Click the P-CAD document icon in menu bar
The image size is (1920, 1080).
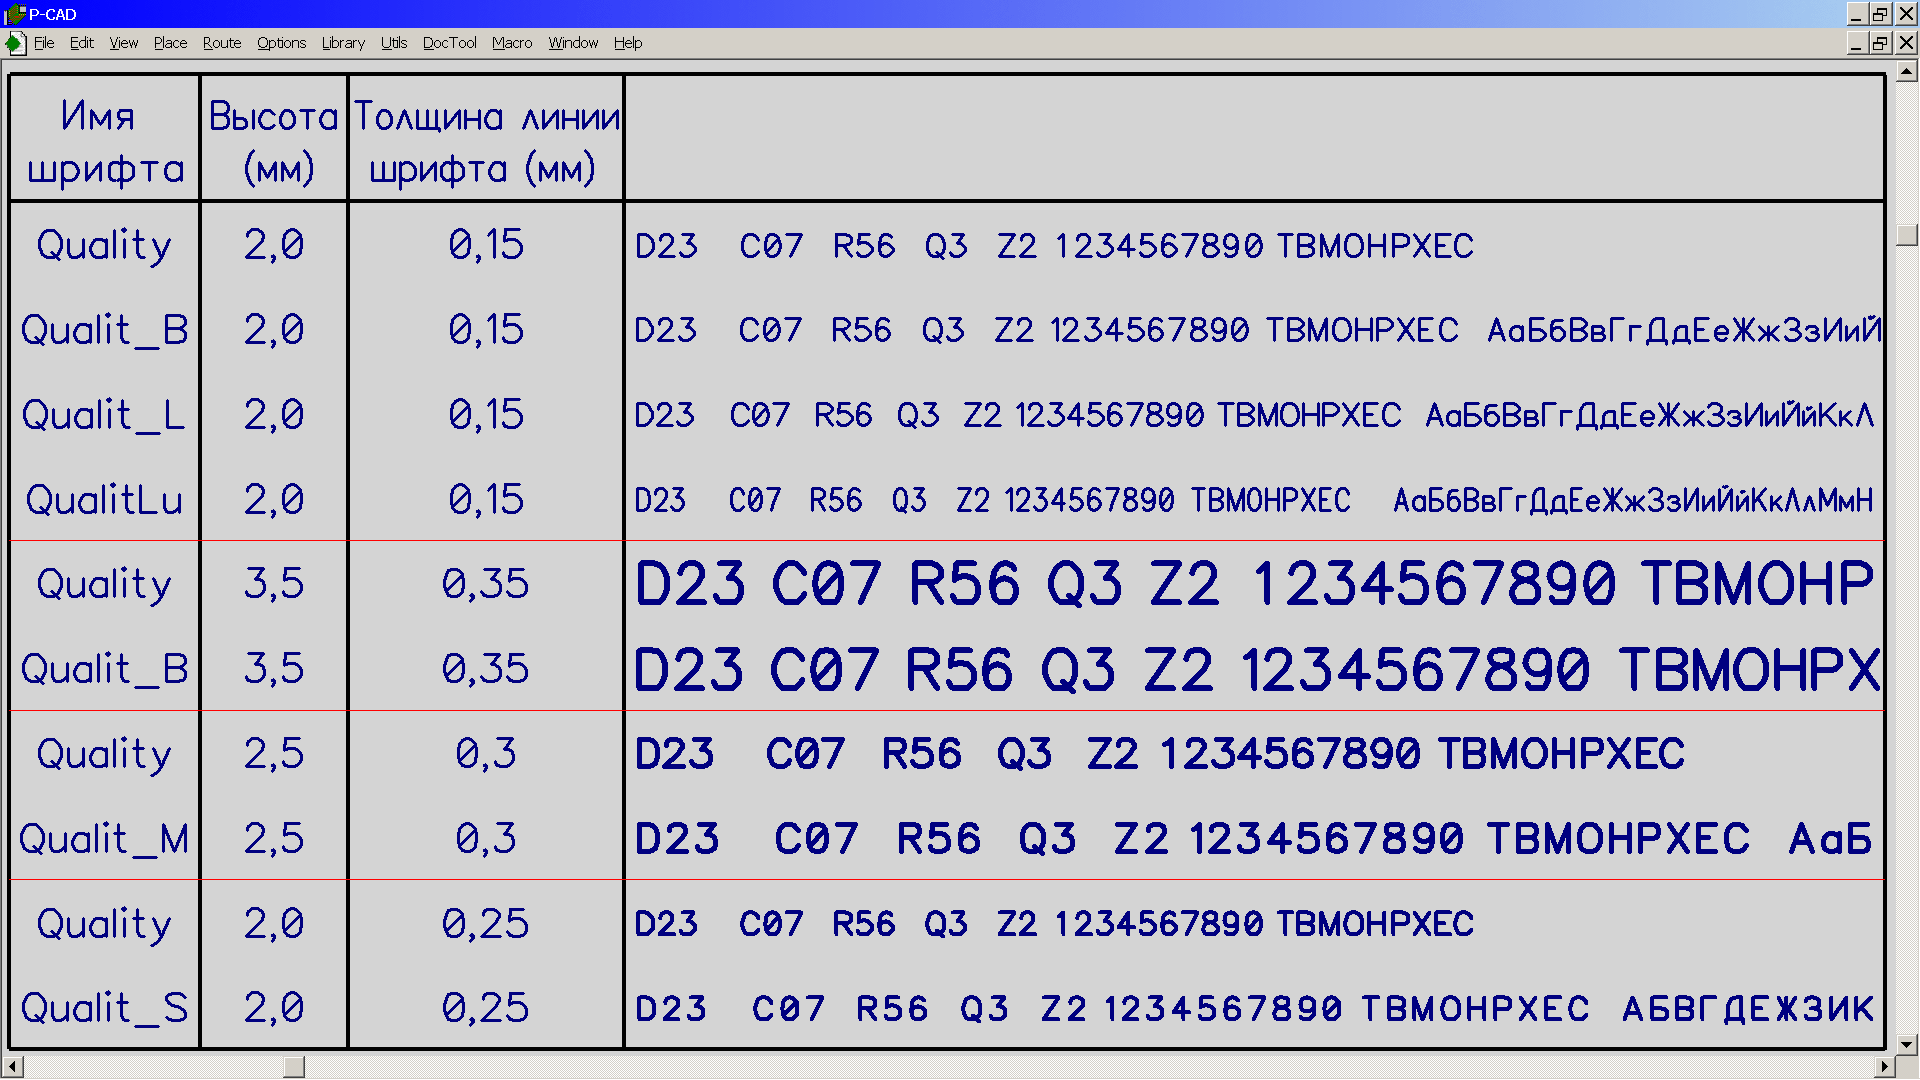point(15,43)
